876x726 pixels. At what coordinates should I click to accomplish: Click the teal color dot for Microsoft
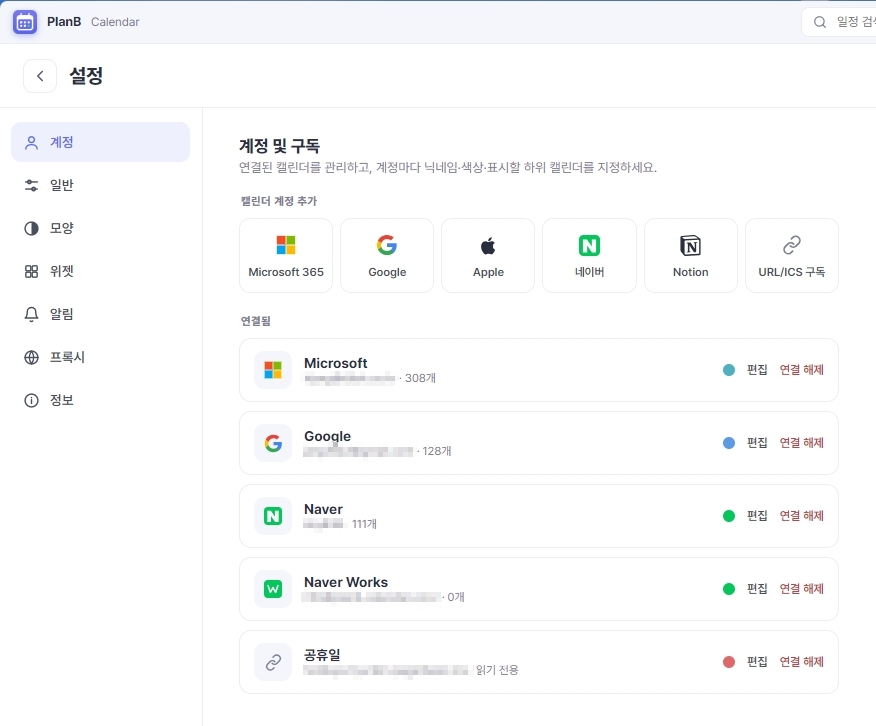point(729,370)
